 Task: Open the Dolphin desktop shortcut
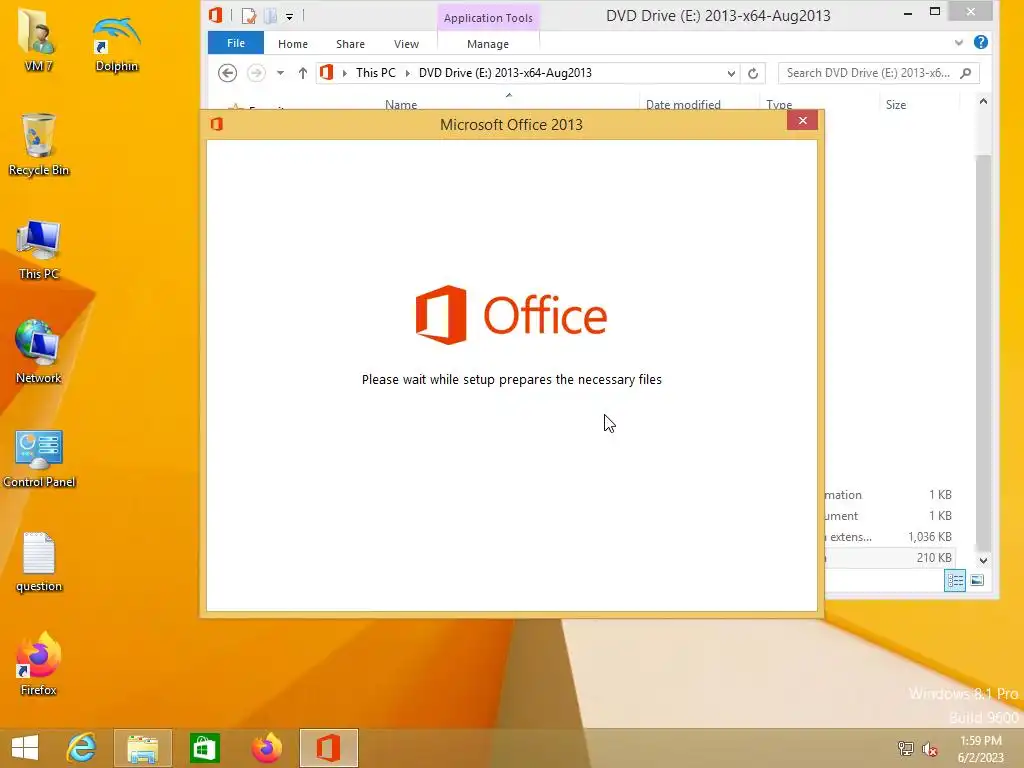116,42
